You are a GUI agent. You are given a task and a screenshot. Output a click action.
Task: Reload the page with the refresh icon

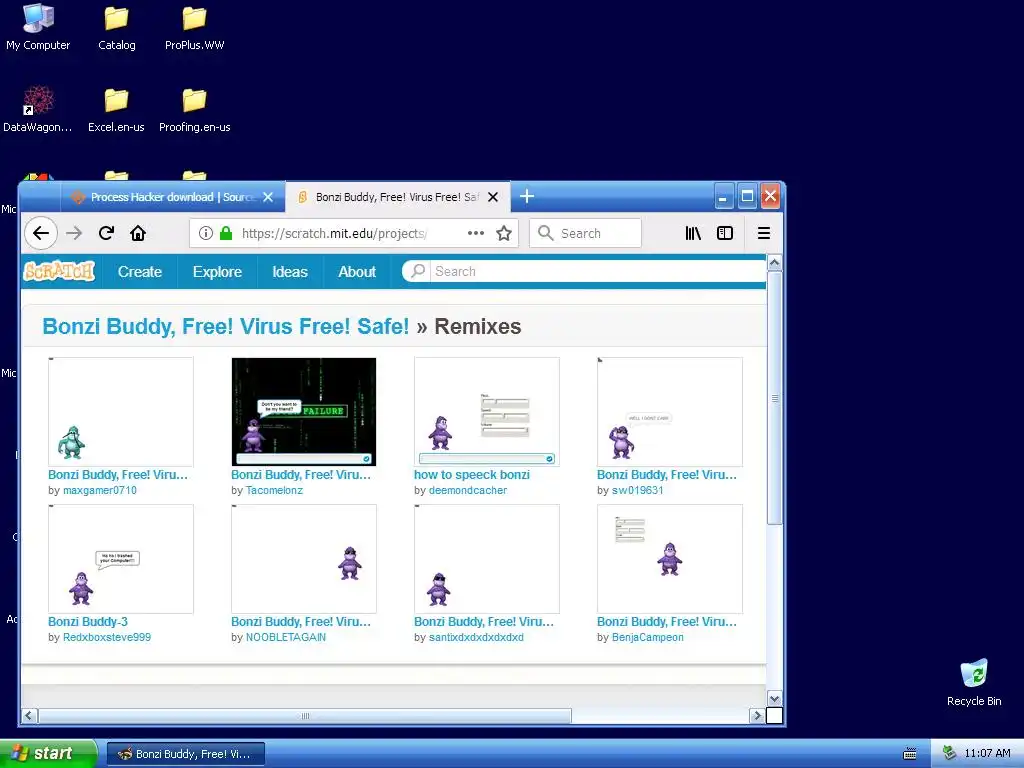(x=106, y=233)
